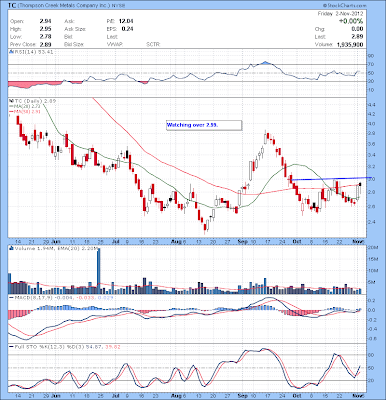Click the NYSE exchange label in header

[118, 6]
